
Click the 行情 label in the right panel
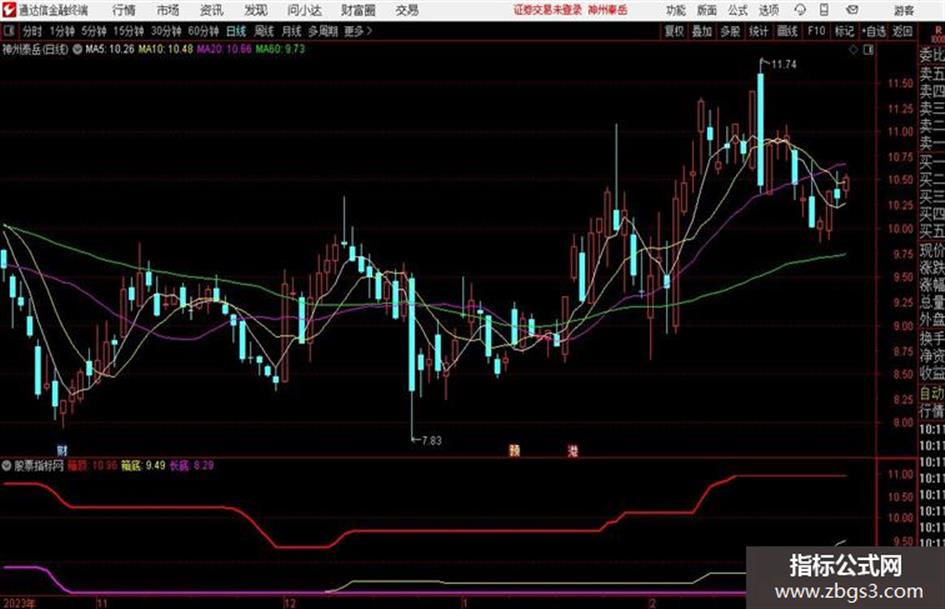pos(932,411)
